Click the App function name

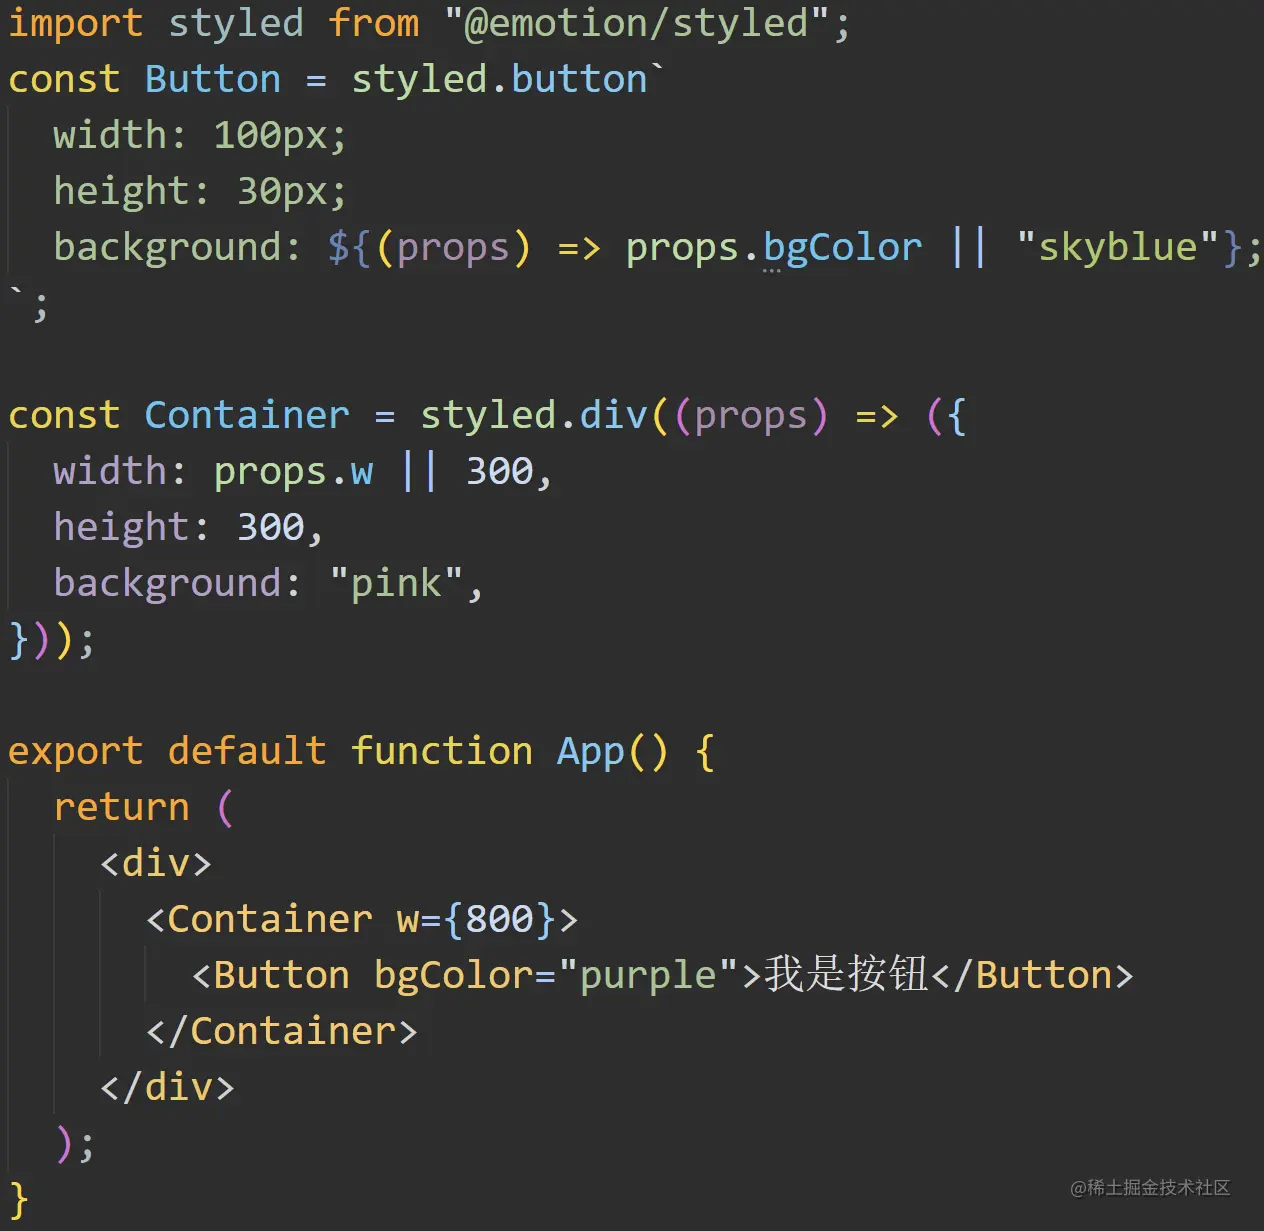pyautogui.click(x=590, y=752)
